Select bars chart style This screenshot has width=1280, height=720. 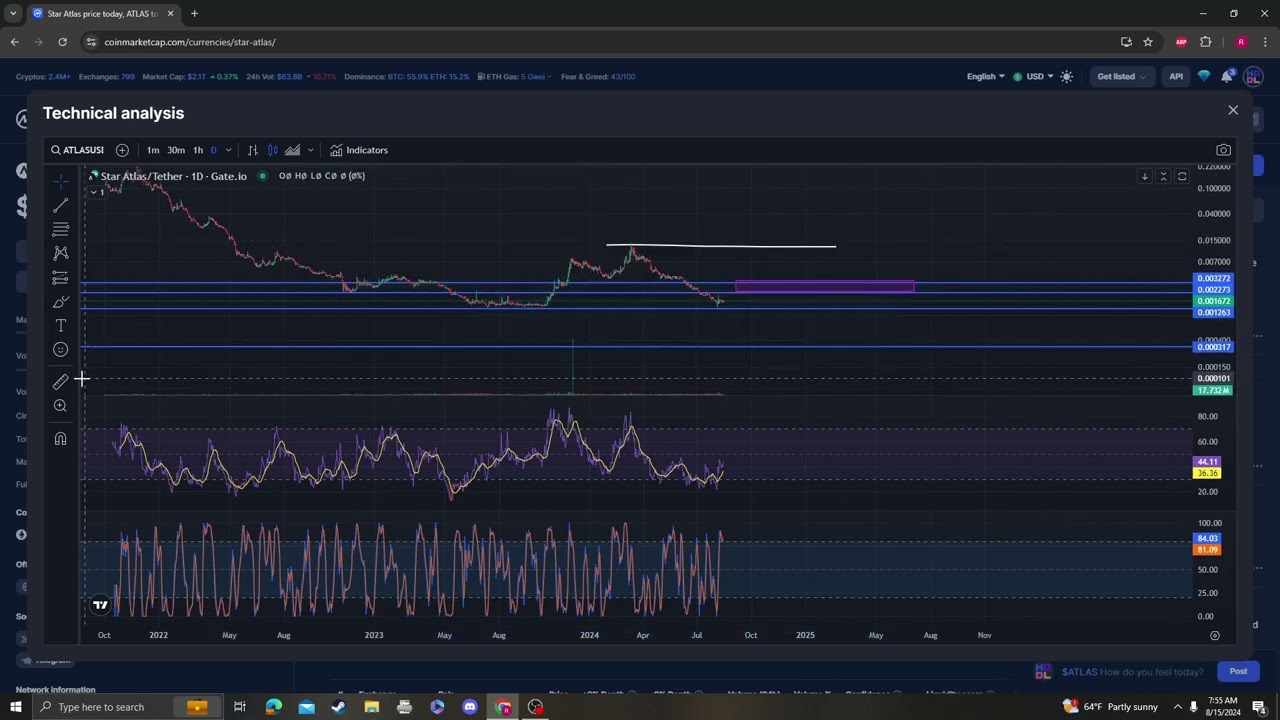click(x=253, y=150)
